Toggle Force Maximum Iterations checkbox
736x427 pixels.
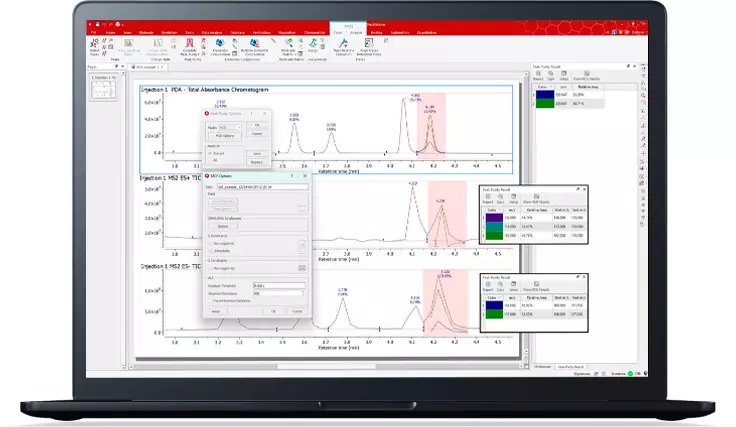(x=210, y=301)
